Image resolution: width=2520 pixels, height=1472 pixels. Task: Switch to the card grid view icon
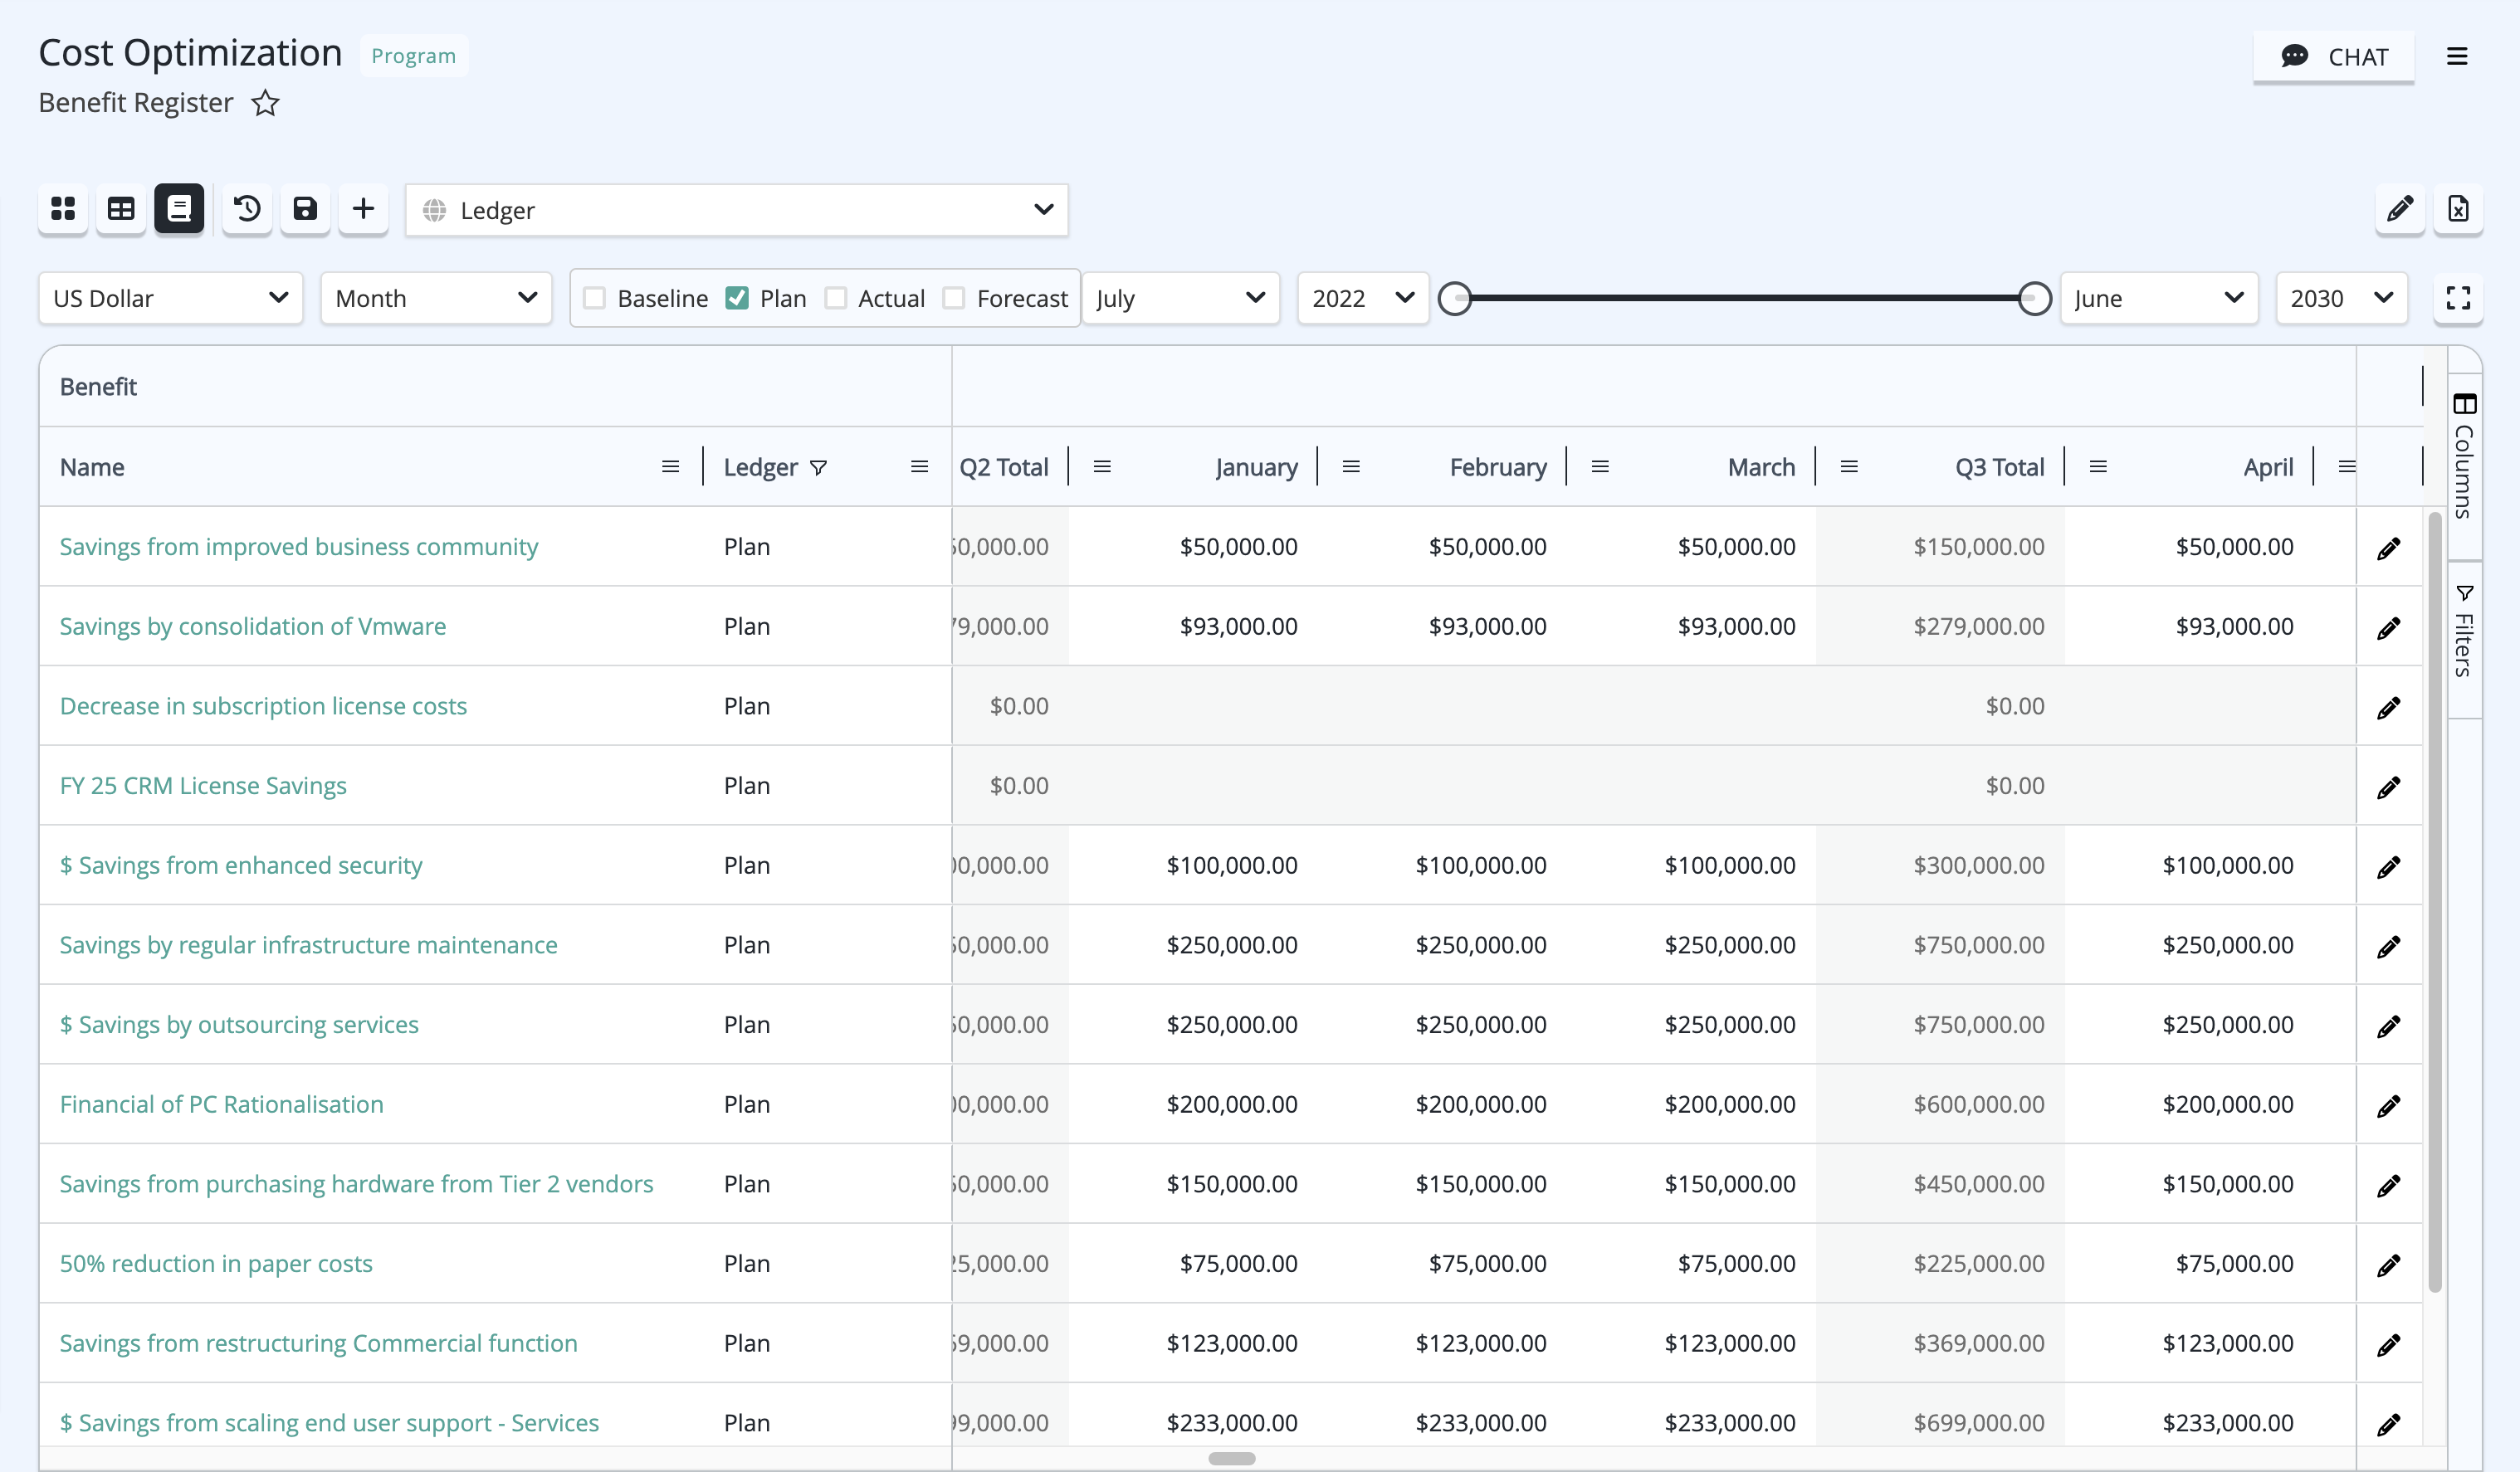(x=63, y=209)
